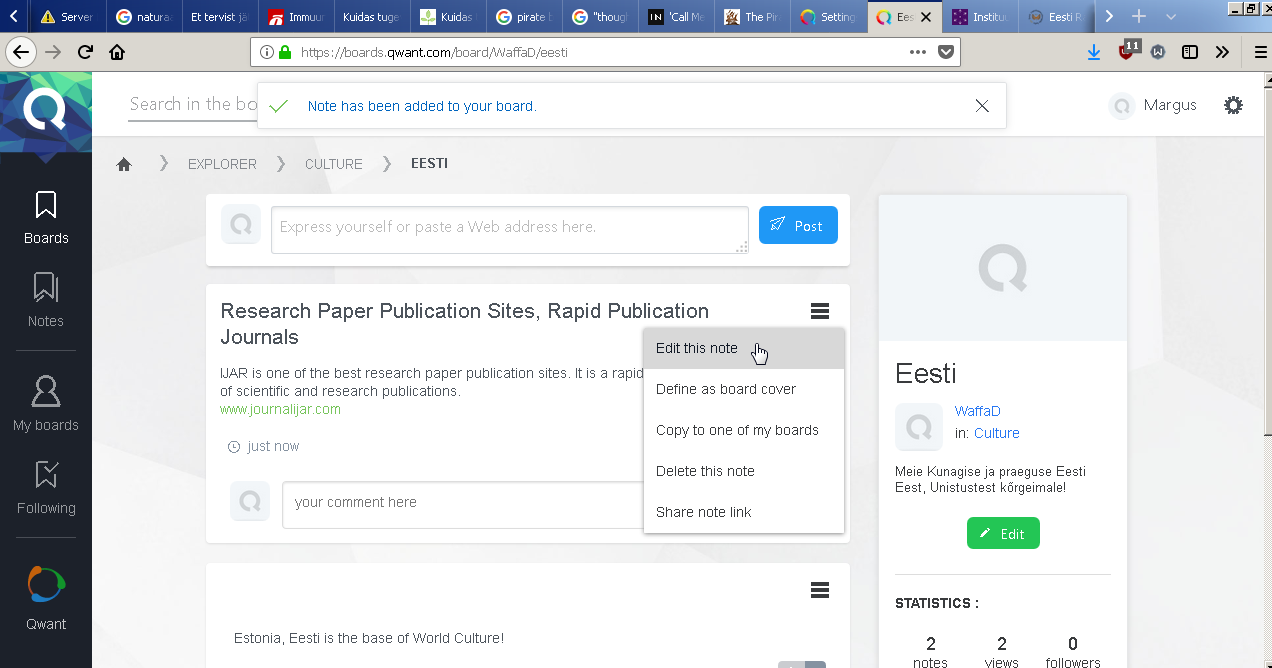Open a new browser tab with plus

click(1138, 17)
